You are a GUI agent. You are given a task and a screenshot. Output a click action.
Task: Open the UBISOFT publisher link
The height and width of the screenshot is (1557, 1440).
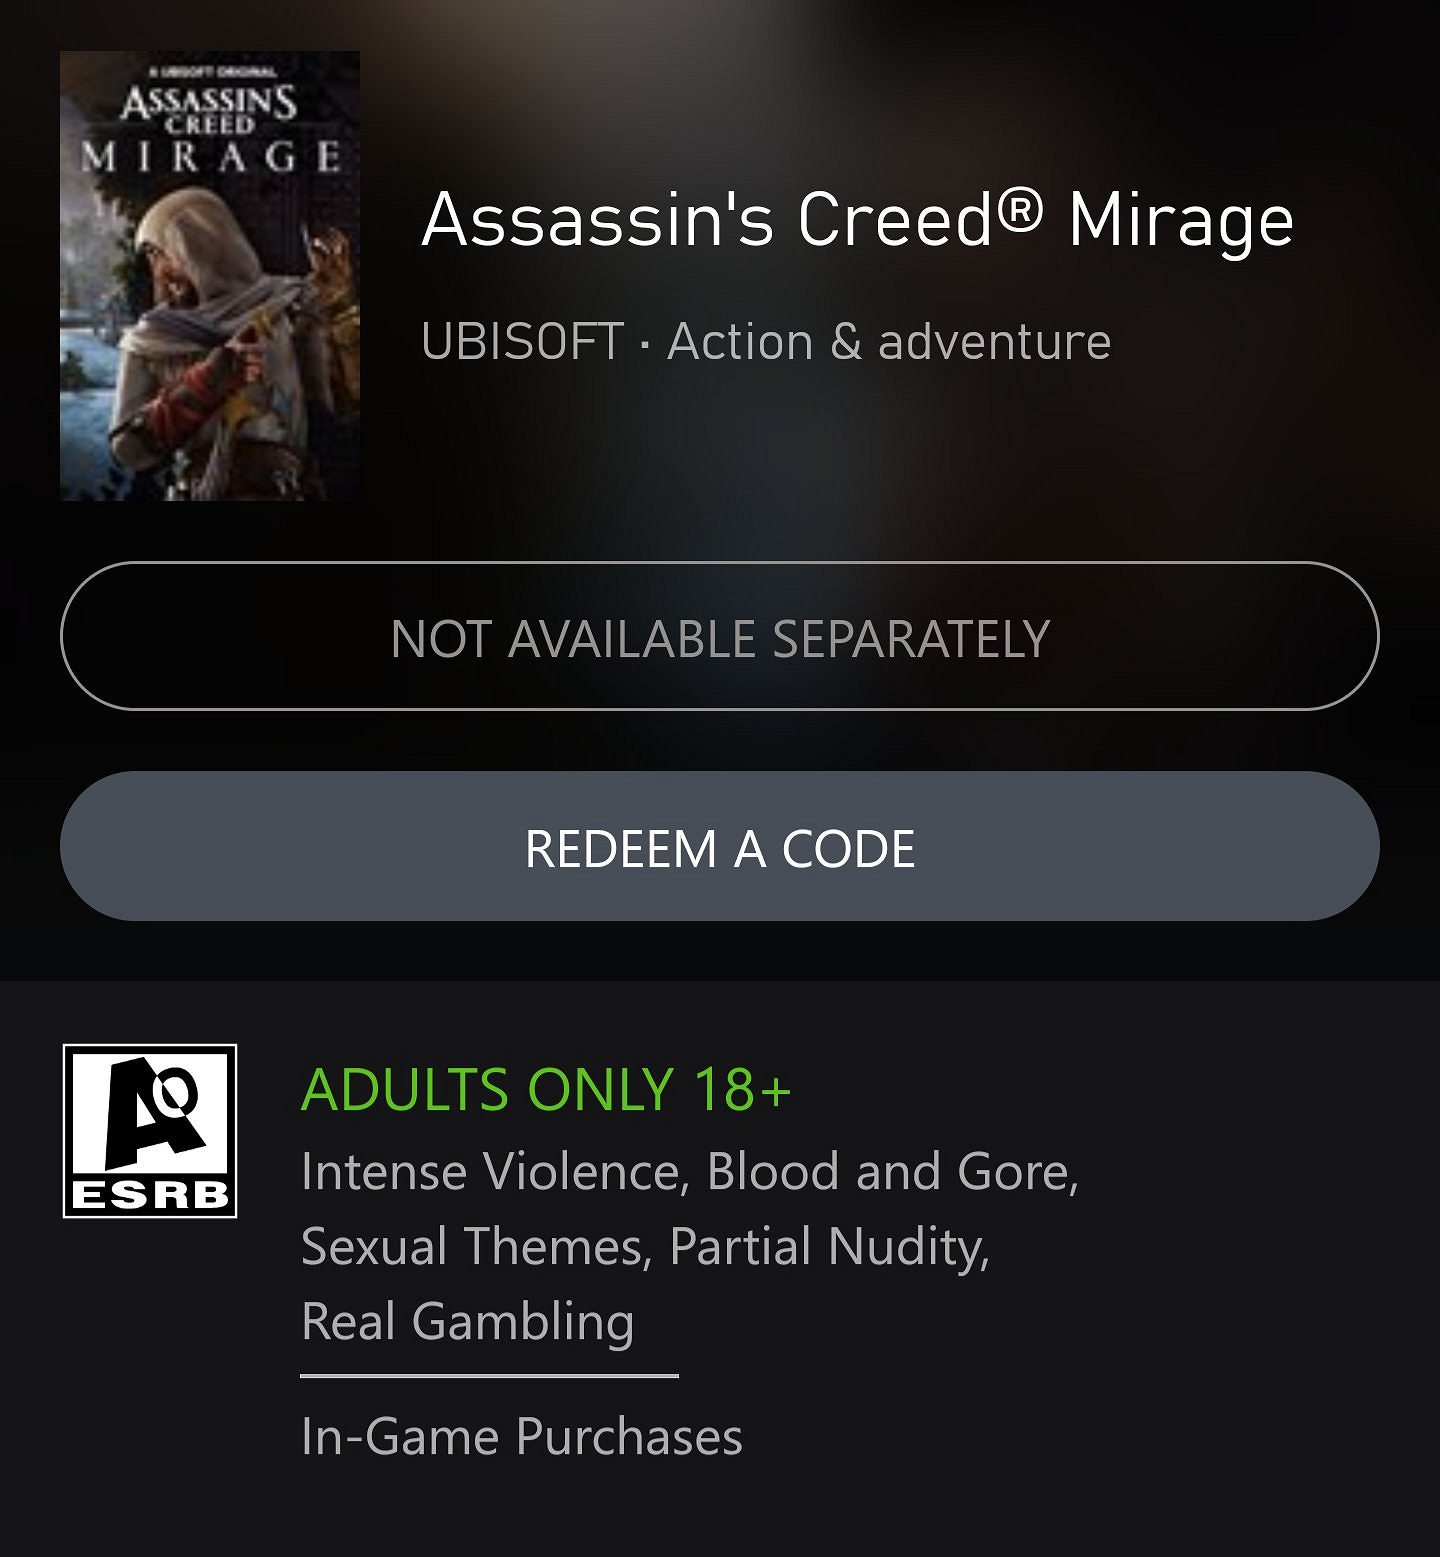[x=522, y=342]
